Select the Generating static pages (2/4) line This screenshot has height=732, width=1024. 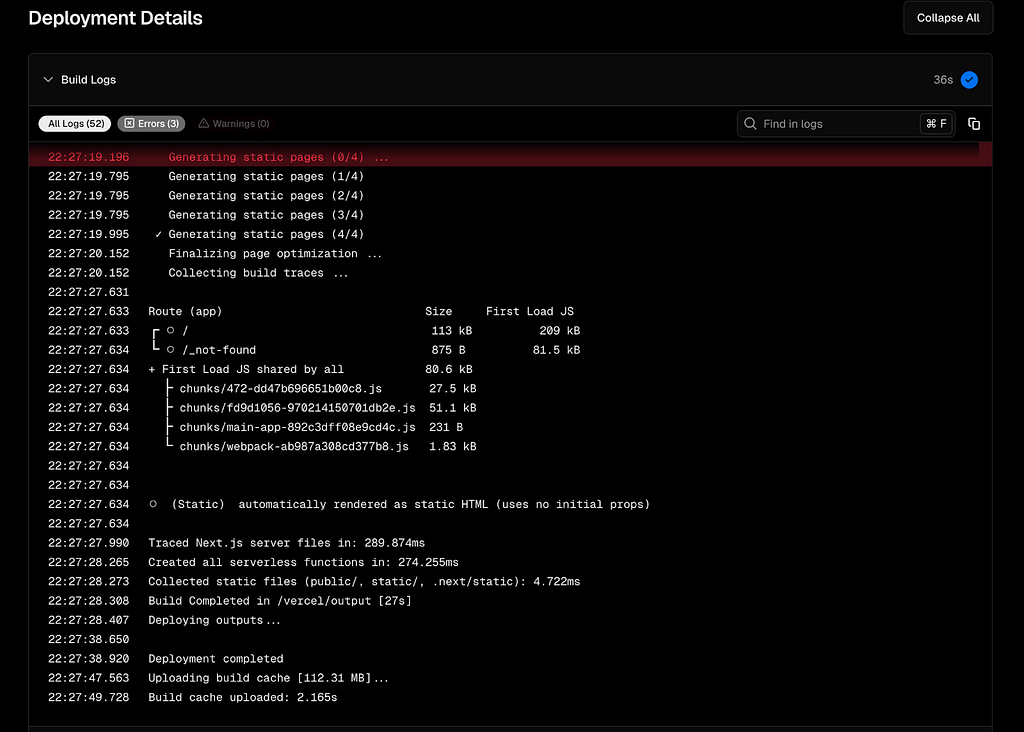coord(510,195)
